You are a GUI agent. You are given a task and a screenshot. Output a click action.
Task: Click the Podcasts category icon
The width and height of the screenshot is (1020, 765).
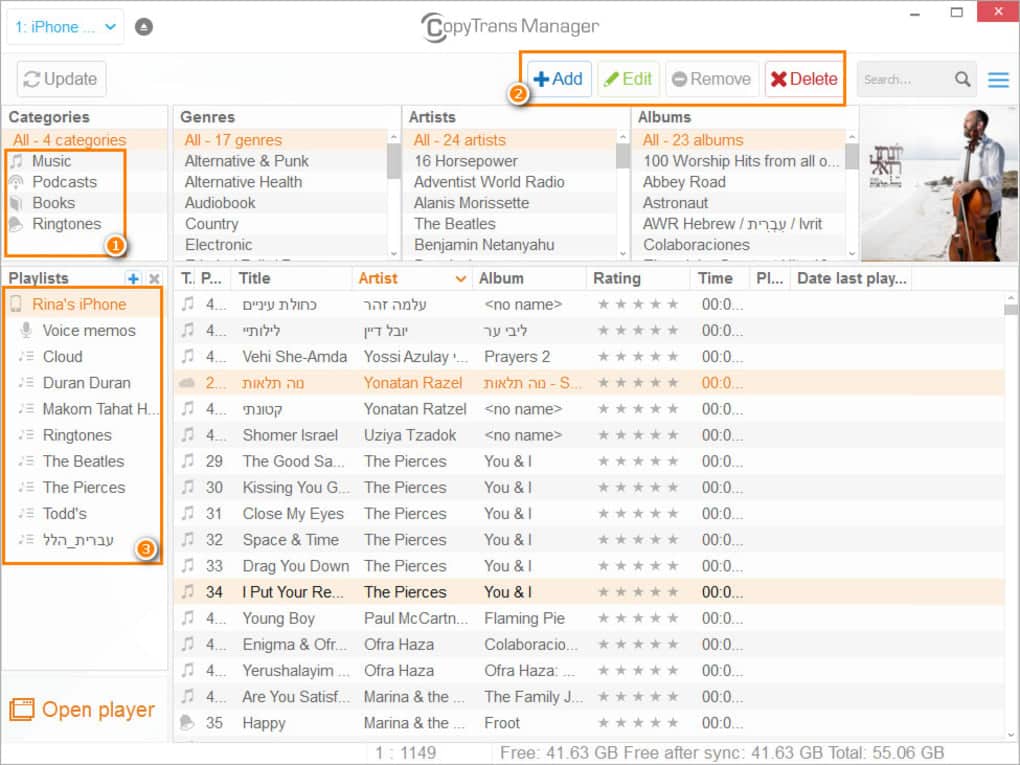[x=17, y=182]
